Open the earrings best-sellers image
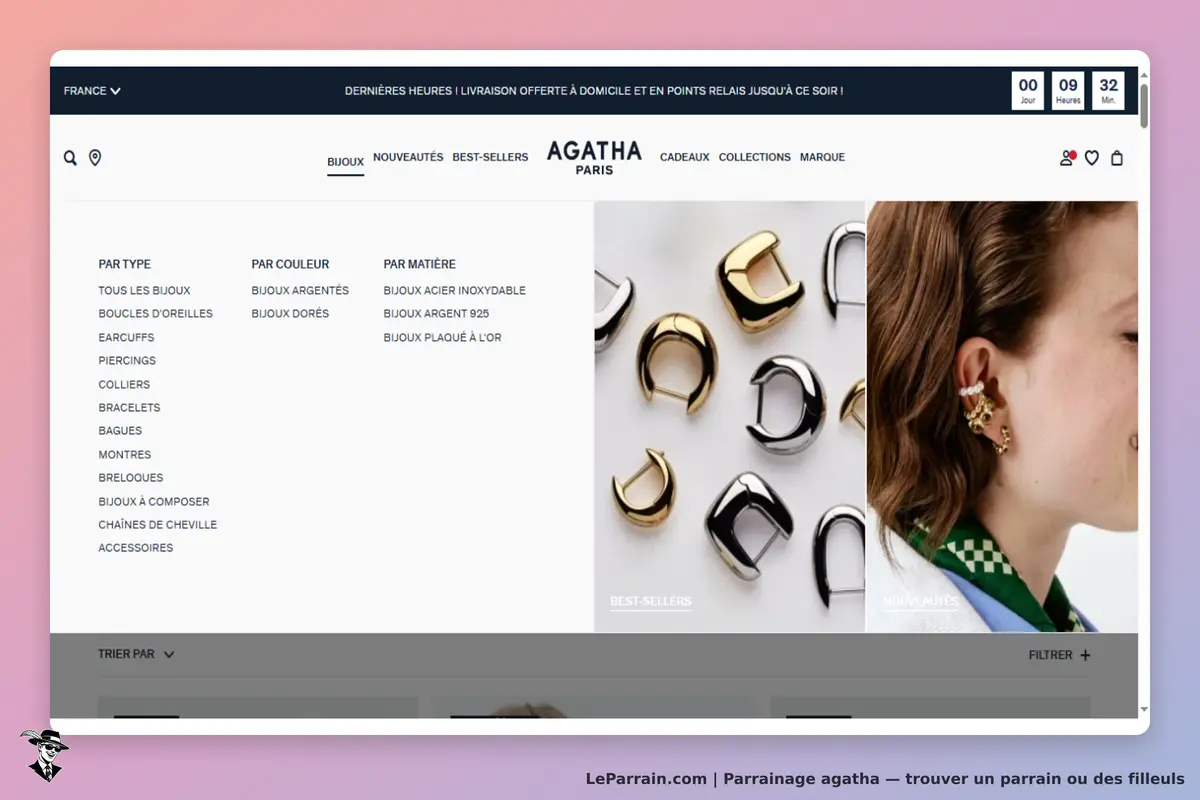Image resolution: width=1200 pixels, height=800 pixels. [x=730, y=417]
